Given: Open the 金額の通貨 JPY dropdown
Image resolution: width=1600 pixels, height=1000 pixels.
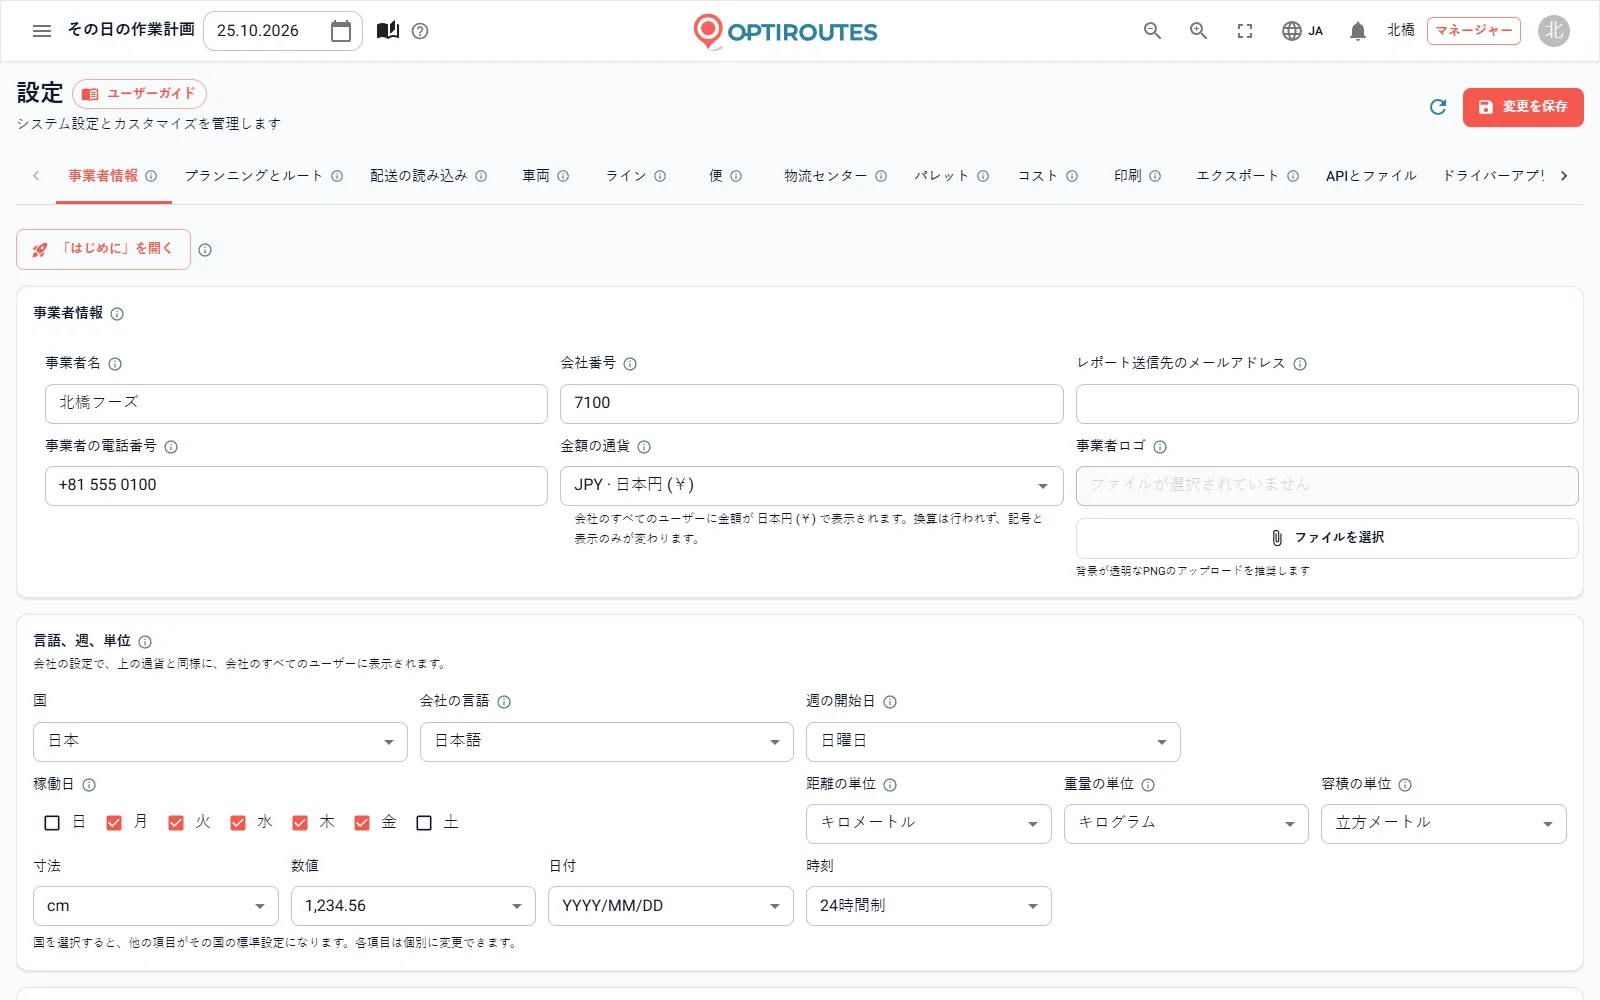Looking at the screenshot, I should [x=811, y=486].
